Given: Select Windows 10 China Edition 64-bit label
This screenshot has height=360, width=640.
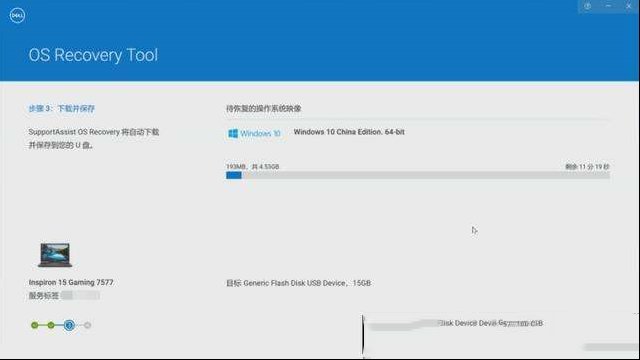Looking at the screenshot, I should (349, 132).
